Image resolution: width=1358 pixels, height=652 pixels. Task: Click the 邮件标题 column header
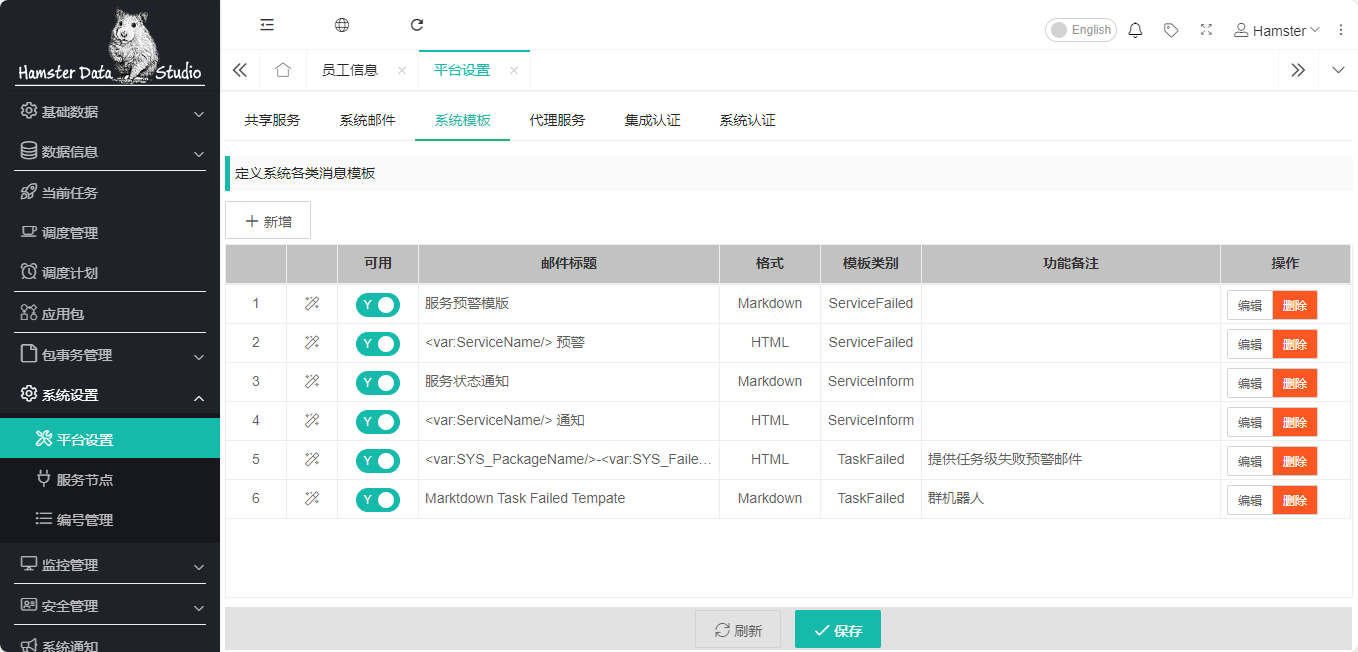(x=569, y=263)
